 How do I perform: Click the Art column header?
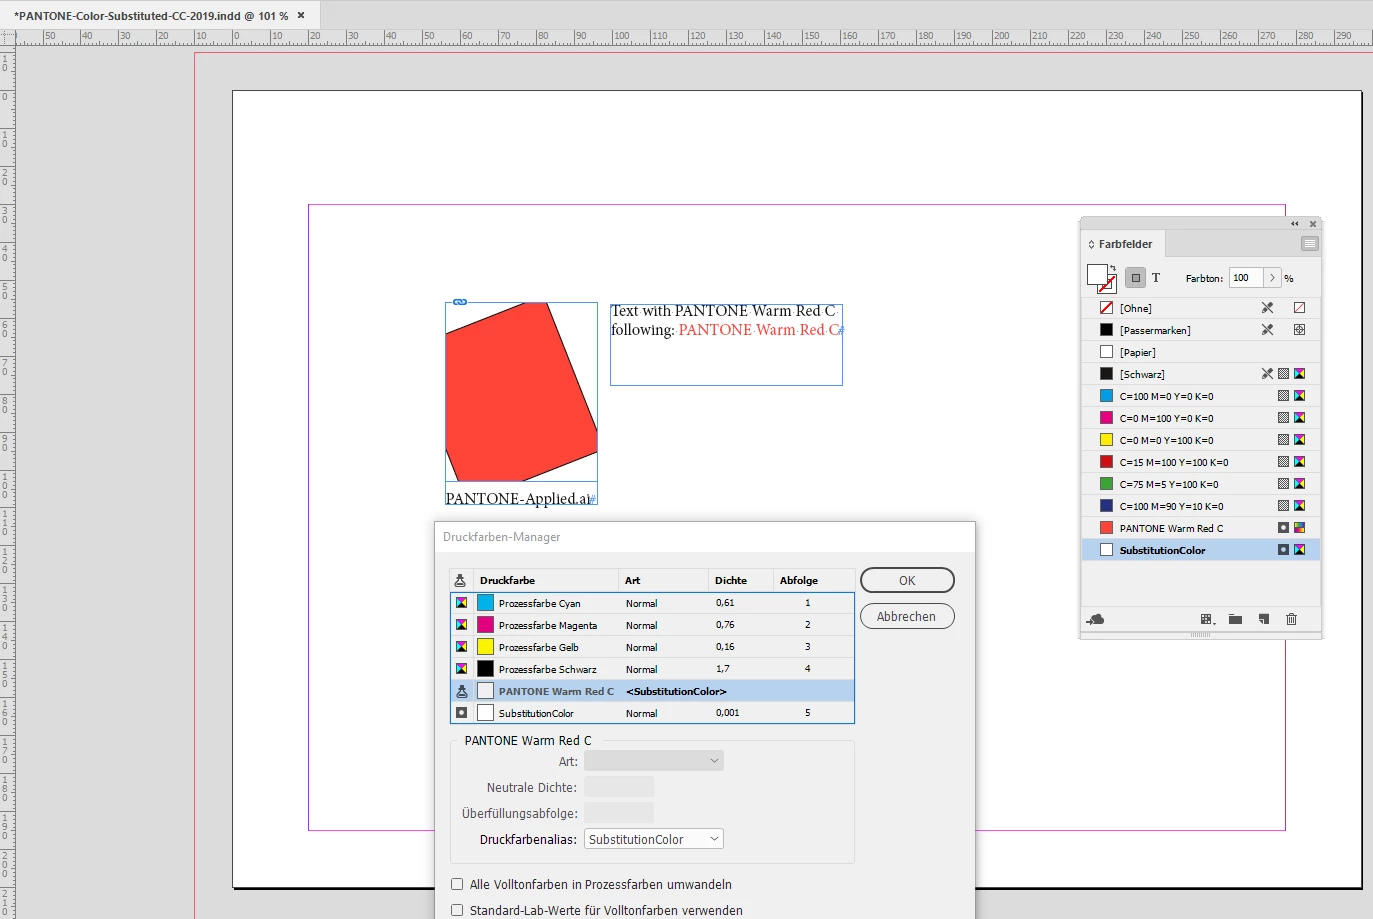[x=663, y=580]
